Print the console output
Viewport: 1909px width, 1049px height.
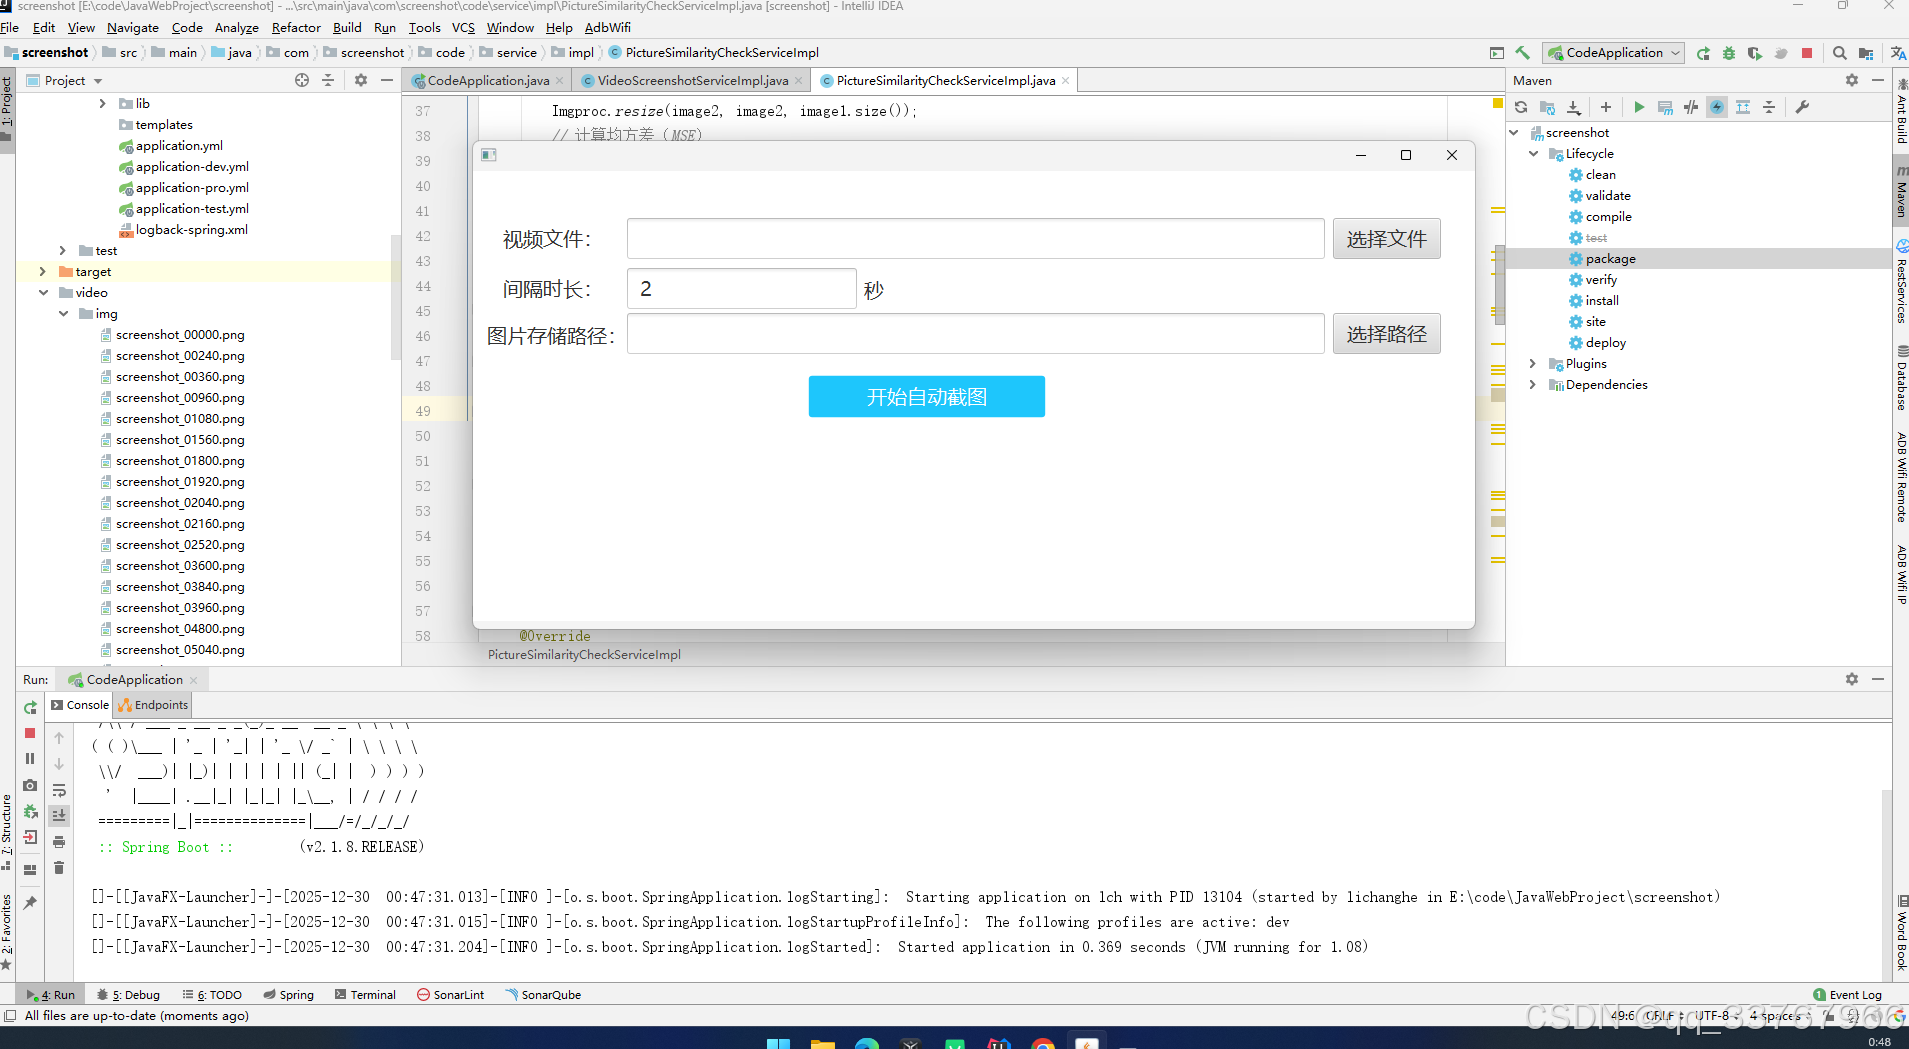59,843
